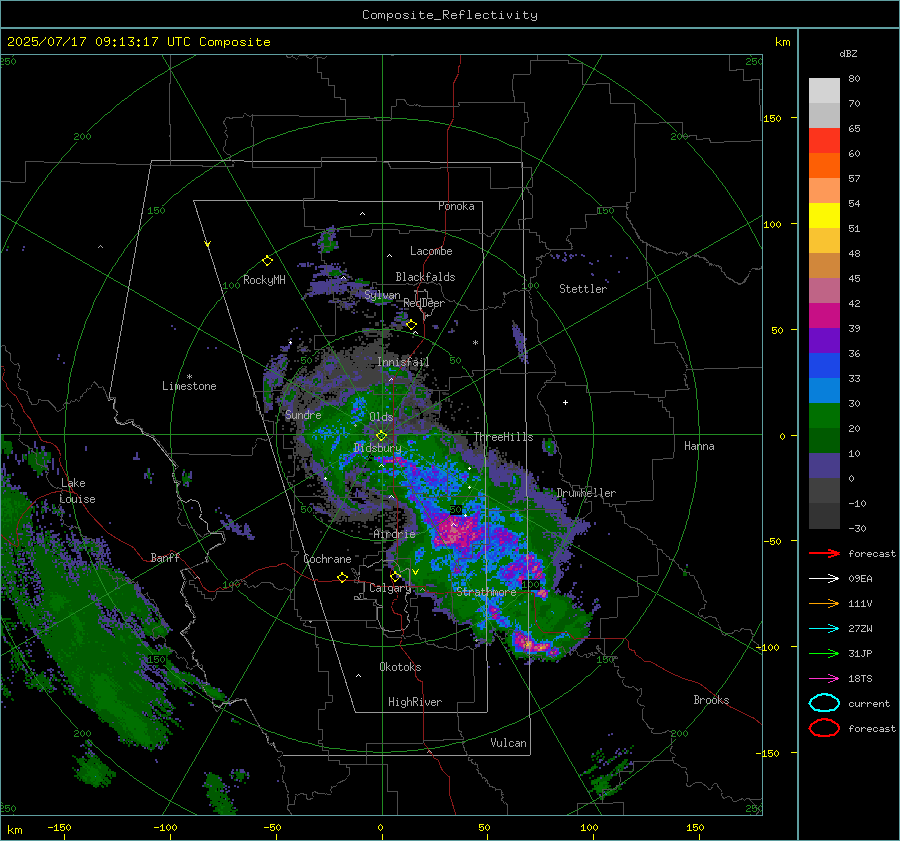Click the ThreeHills label
900x841 pixels.
coord(503,437)
